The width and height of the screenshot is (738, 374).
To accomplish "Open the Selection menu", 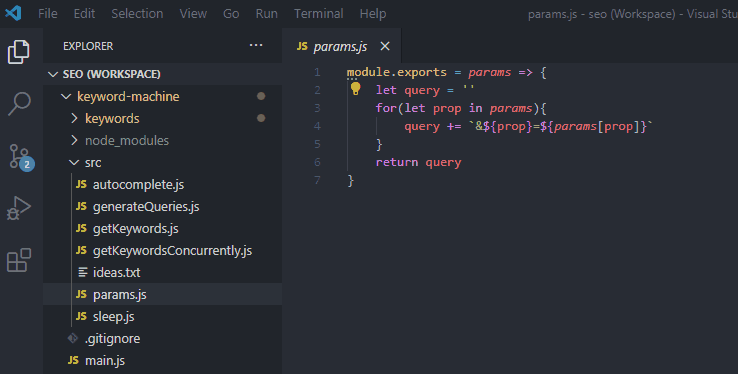I will (x=137, y=14).
